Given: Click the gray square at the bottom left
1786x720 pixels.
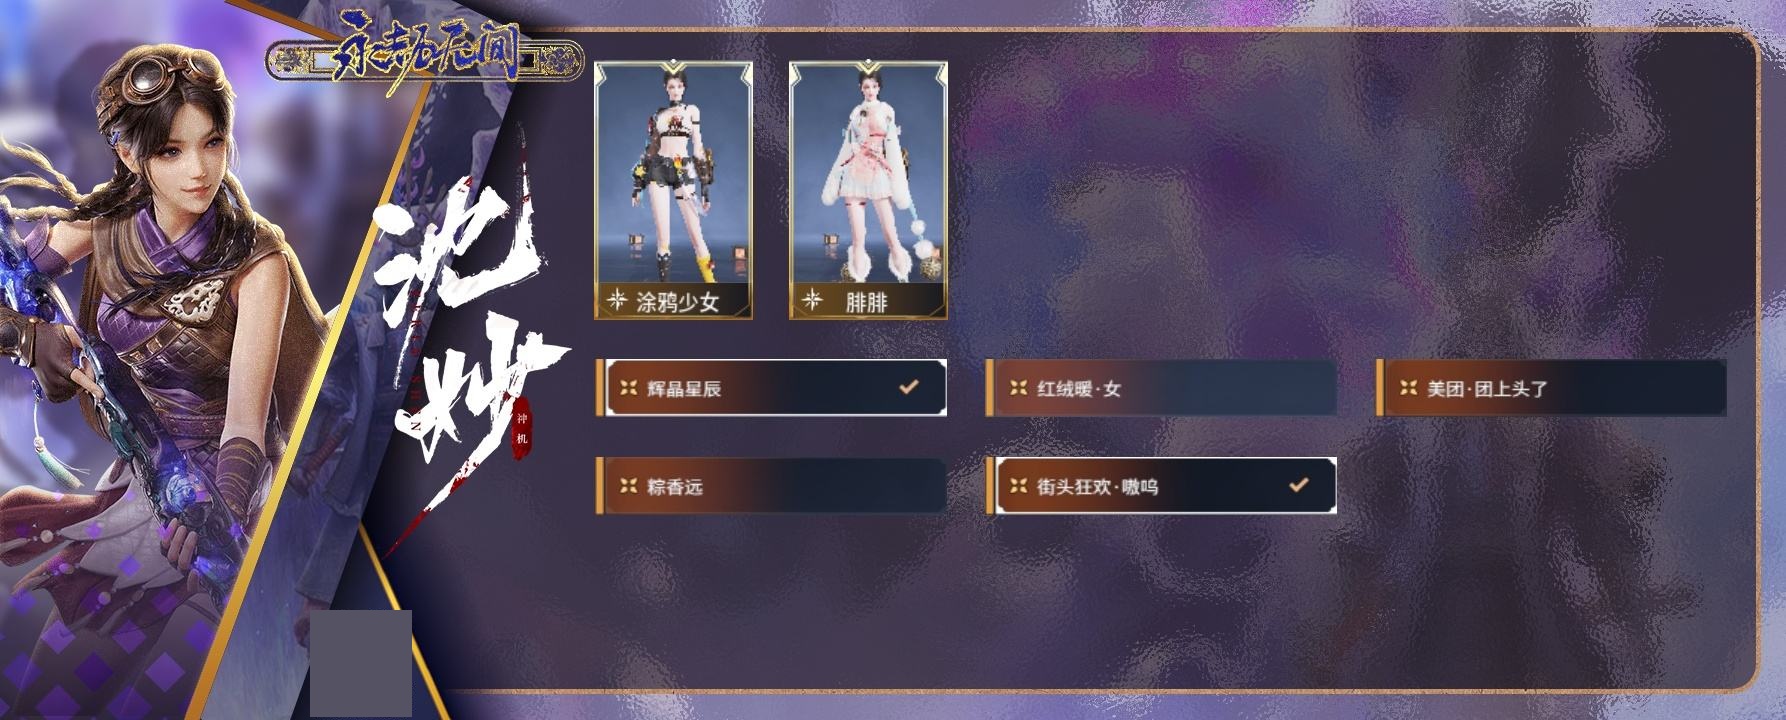Looking at the screenshot, I should click(x=361, y=663).
